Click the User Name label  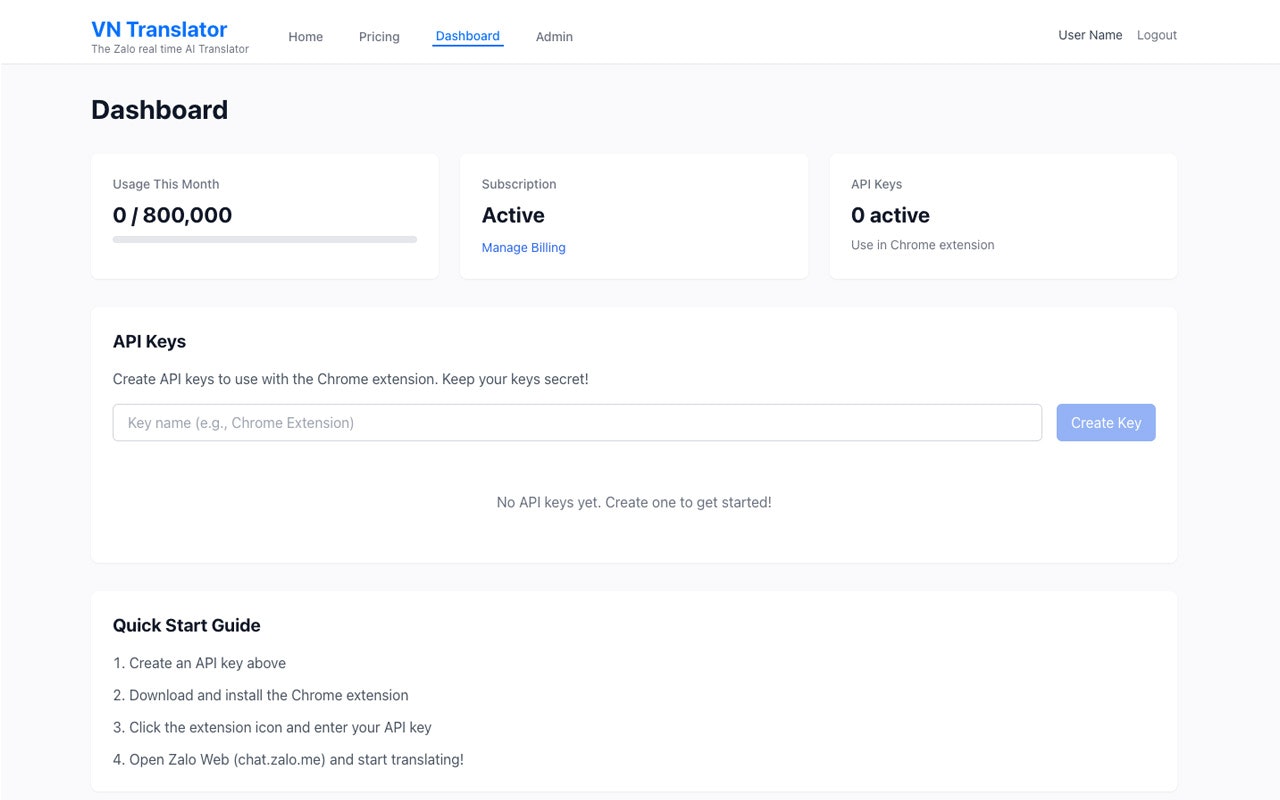pos(1090,34)
